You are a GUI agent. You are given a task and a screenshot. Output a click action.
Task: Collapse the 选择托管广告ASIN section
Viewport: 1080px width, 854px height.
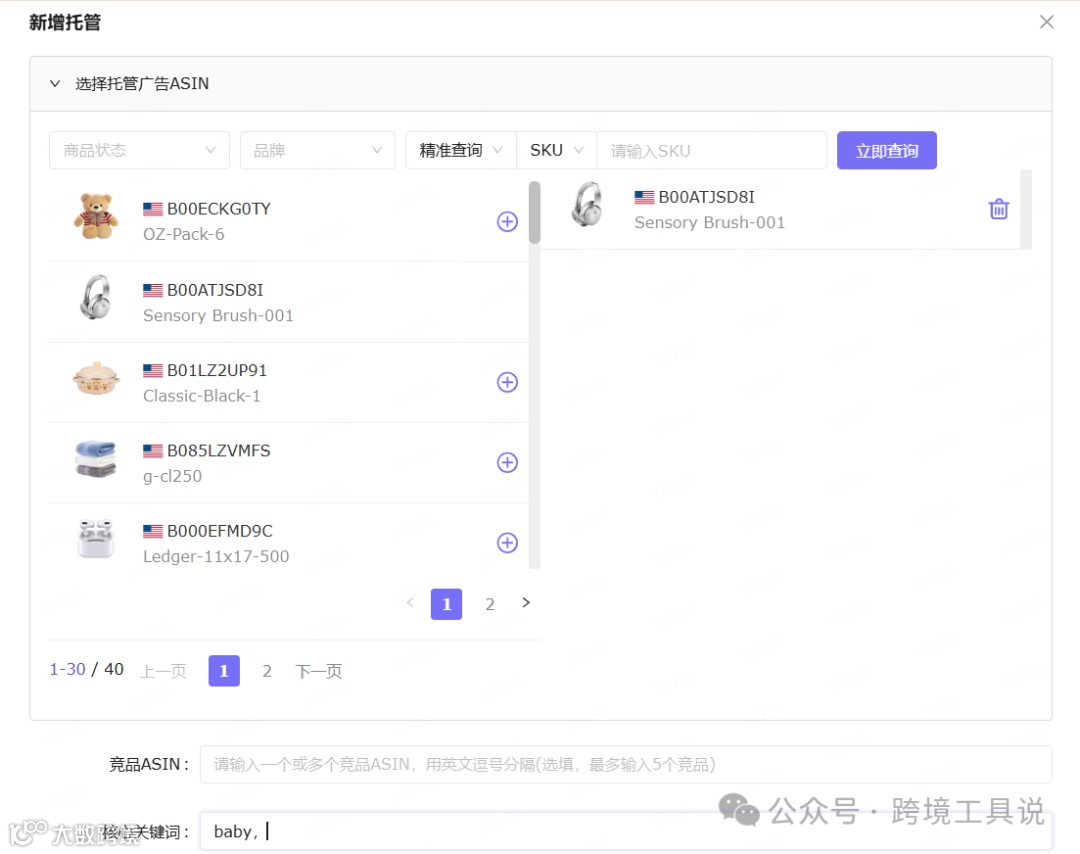(x=55, y=84)
